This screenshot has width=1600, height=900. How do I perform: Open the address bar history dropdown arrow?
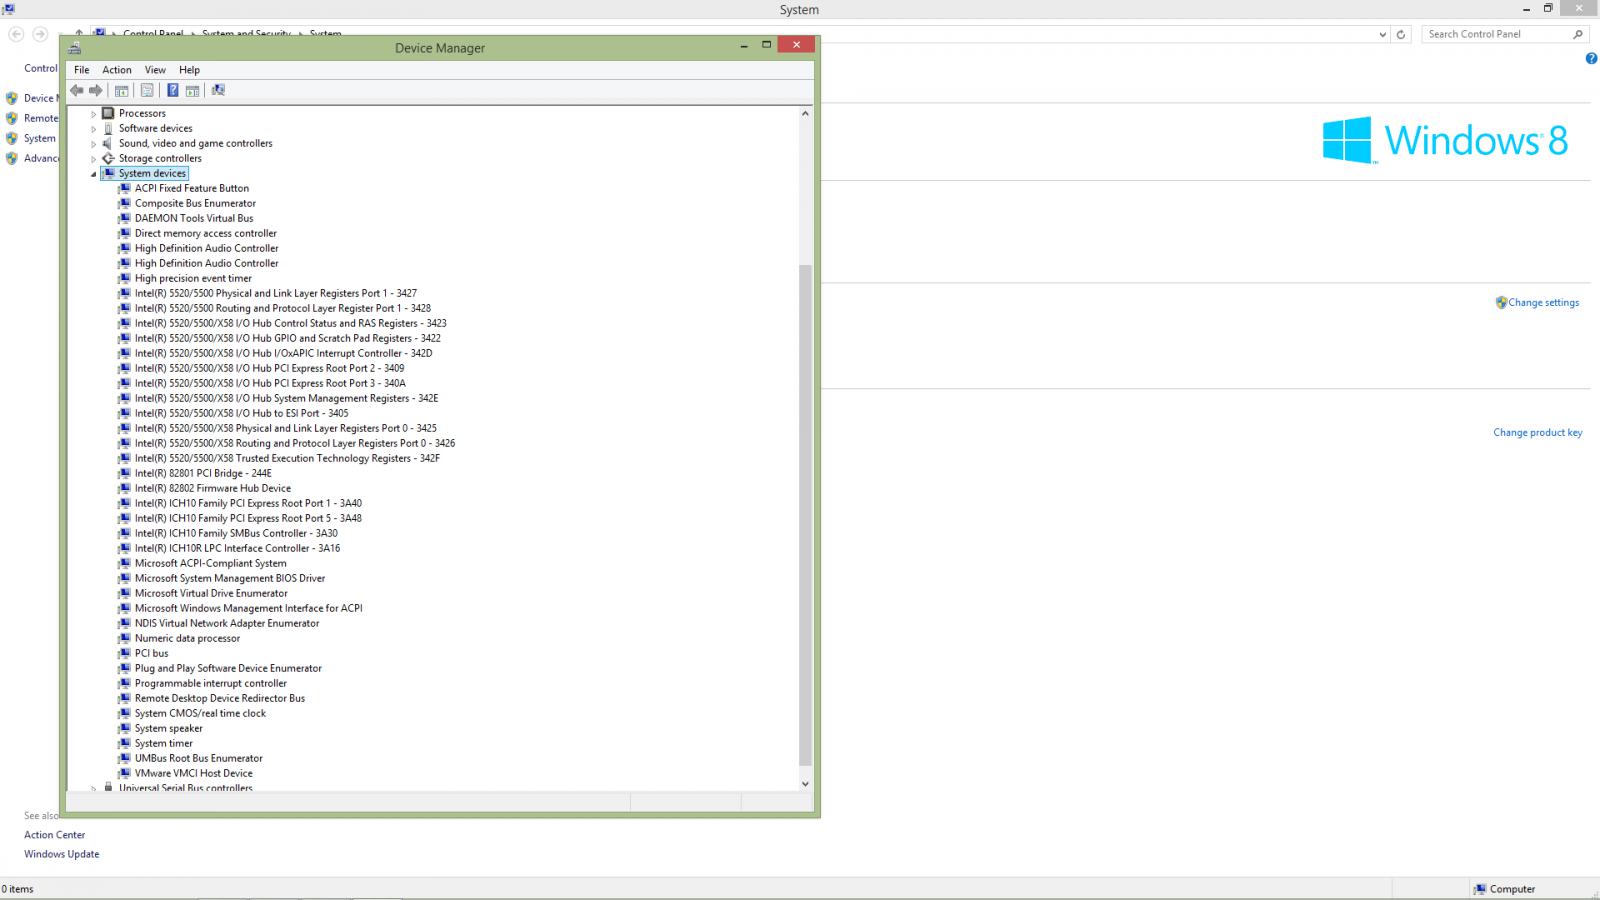(x=1382, y=34)
